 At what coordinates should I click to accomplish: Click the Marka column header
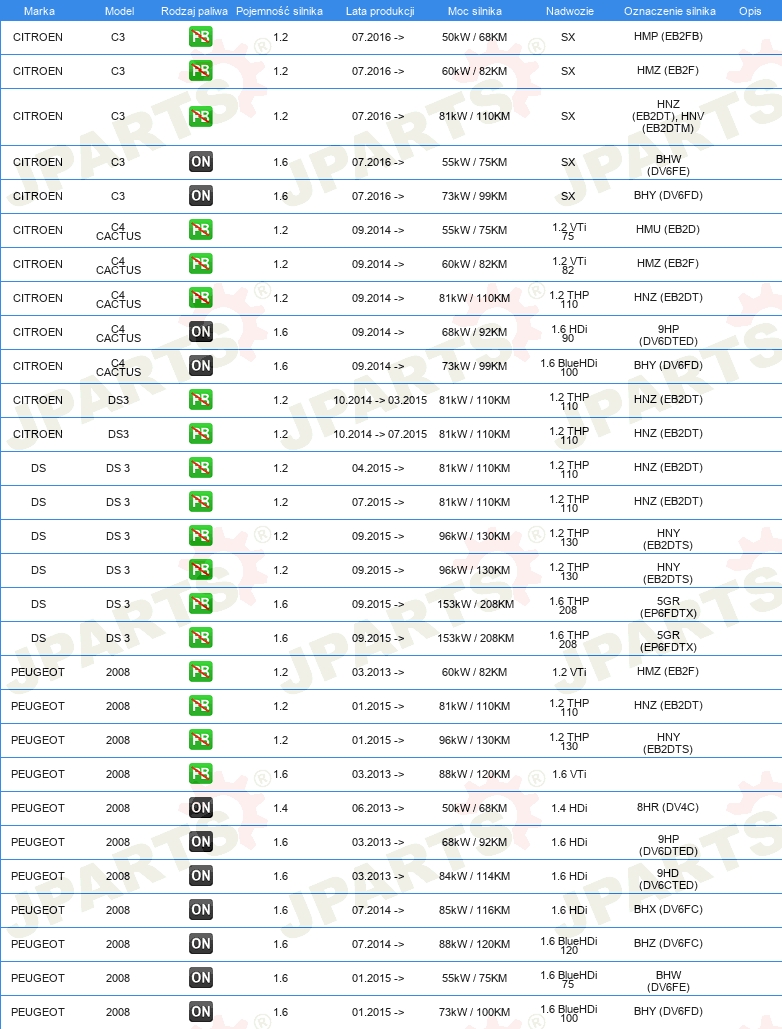tap(39, 11)
